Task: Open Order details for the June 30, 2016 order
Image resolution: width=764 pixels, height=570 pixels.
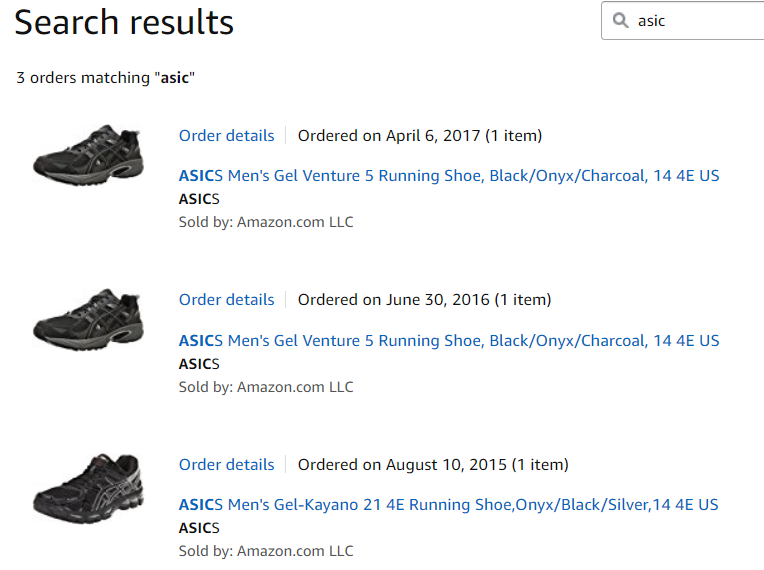Action: [226, 299]
